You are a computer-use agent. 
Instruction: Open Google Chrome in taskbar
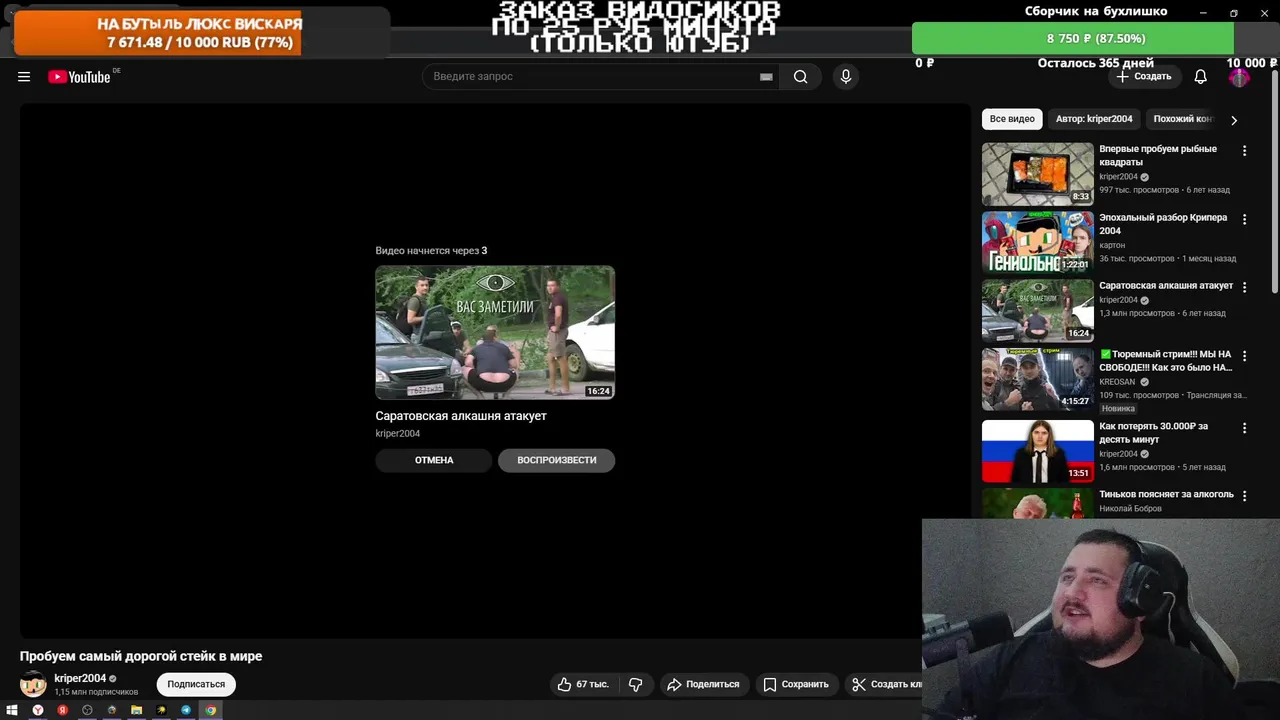click(210, 710)
